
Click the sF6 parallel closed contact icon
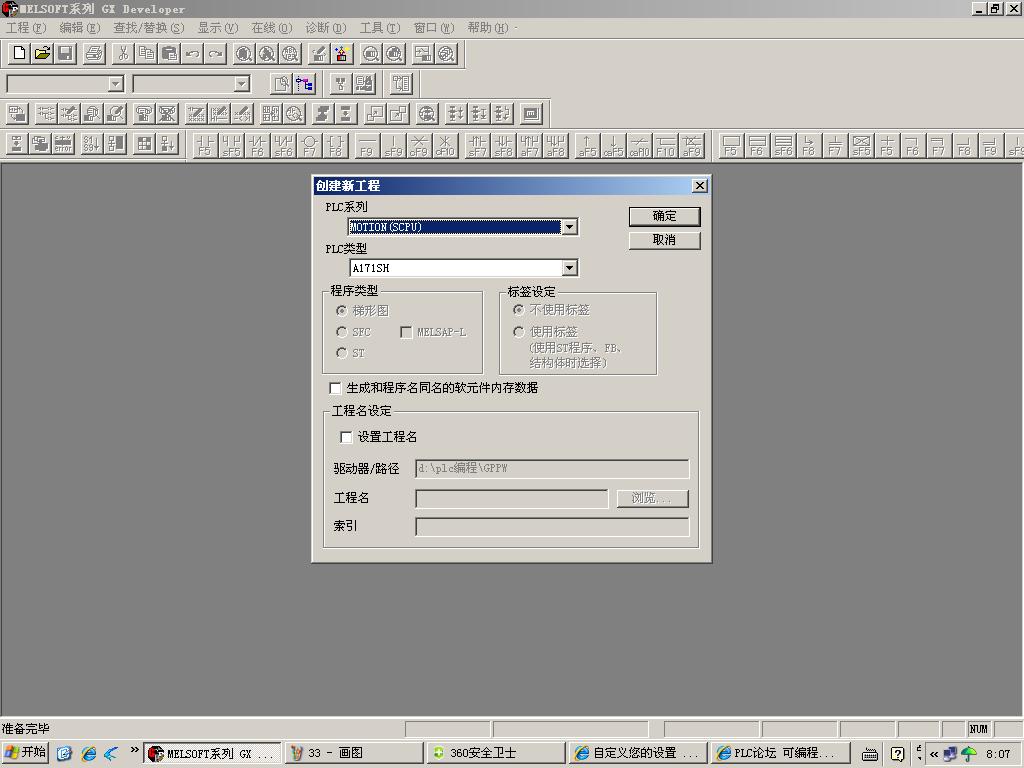(x=283, y=145)
